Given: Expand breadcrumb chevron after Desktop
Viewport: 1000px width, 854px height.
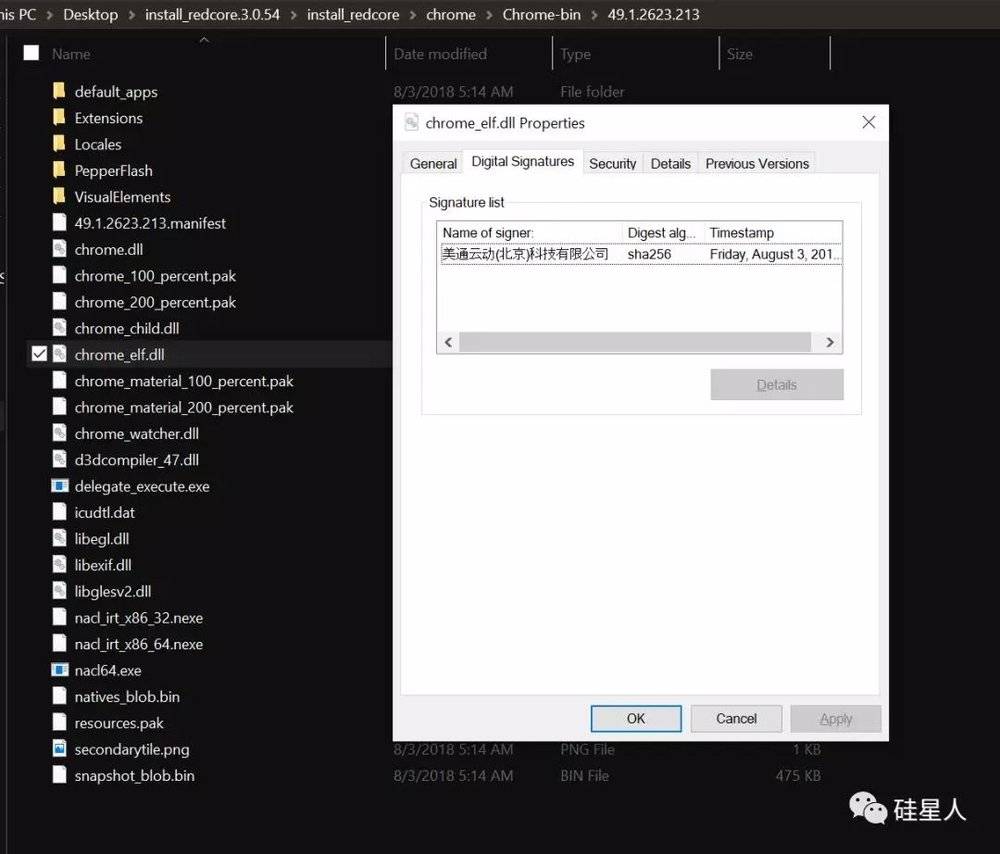Looking at the screenshot, I should pyautogui.click(x=131, y=15).
